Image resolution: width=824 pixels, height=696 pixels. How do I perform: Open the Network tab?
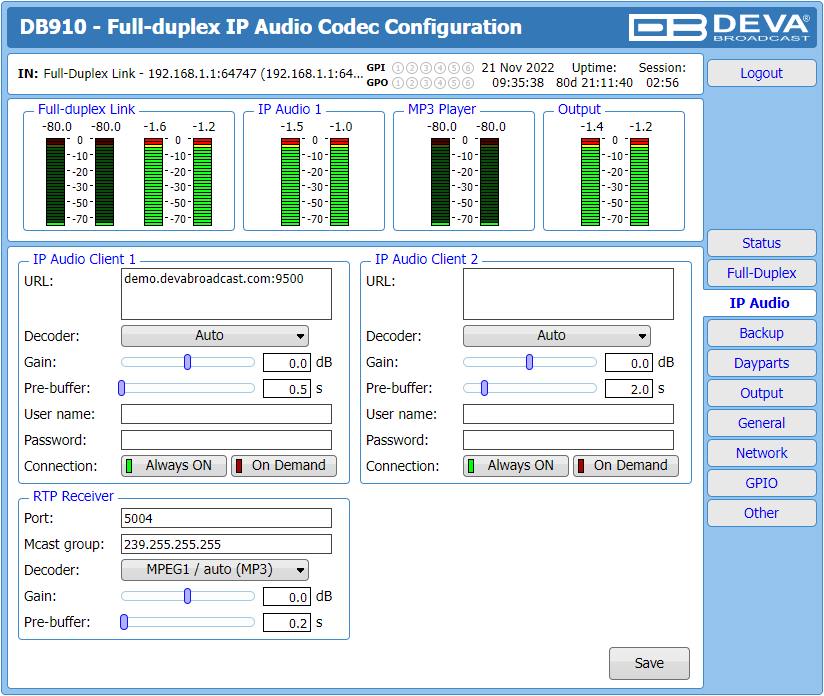761,453
